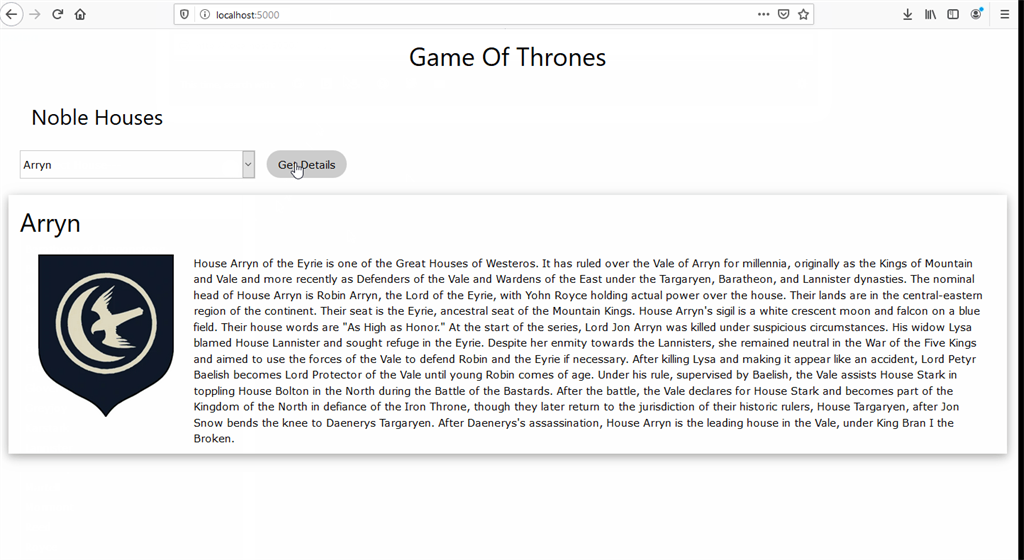Click the Noble Houses heading
This screenshot has height=560, width=1024.
[x=97, y=117]
